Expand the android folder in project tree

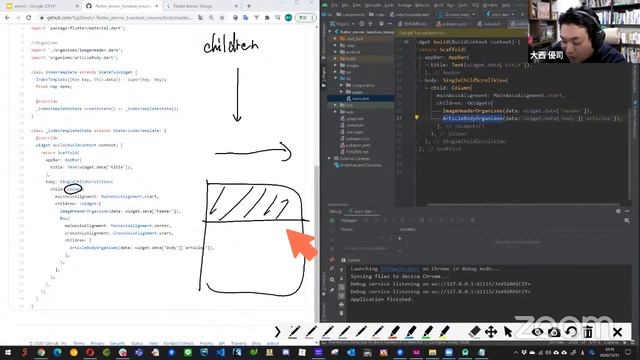pos(336,52)
